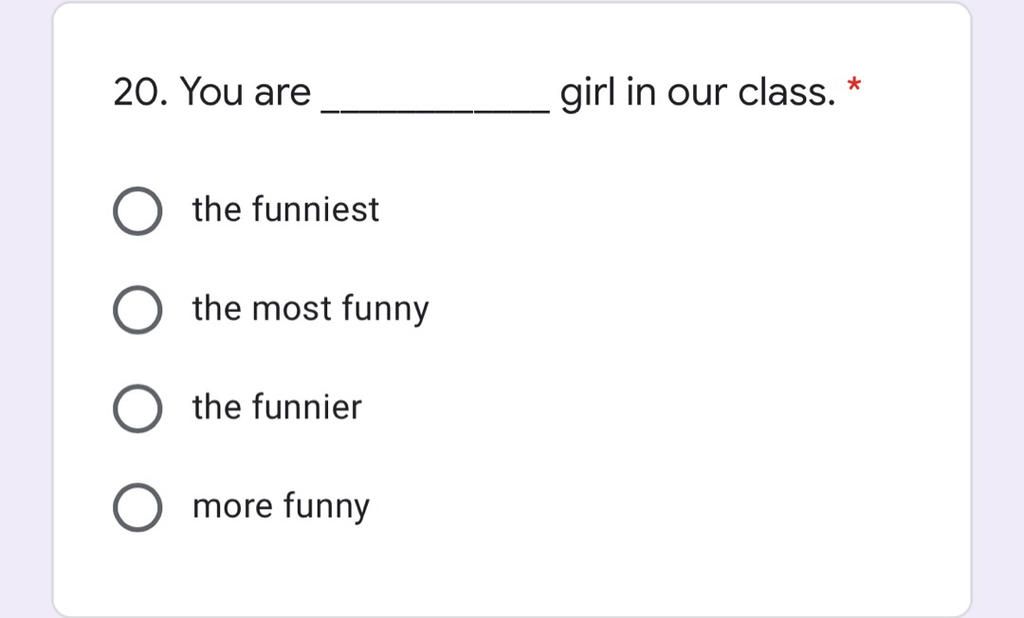Pick the radio button beside "the funnier"
The image size is (1024, 618).
[x=137, y=408]
